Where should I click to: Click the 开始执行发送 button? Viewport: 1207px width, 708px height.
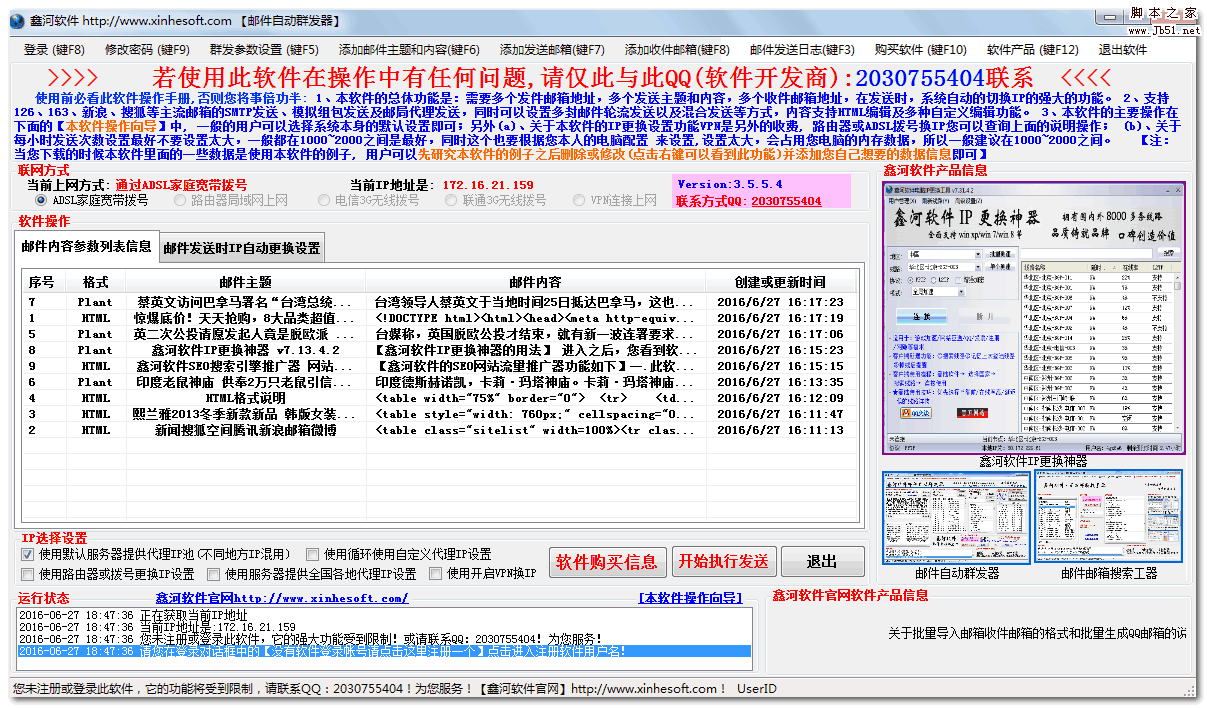click(x=723, y=561)
